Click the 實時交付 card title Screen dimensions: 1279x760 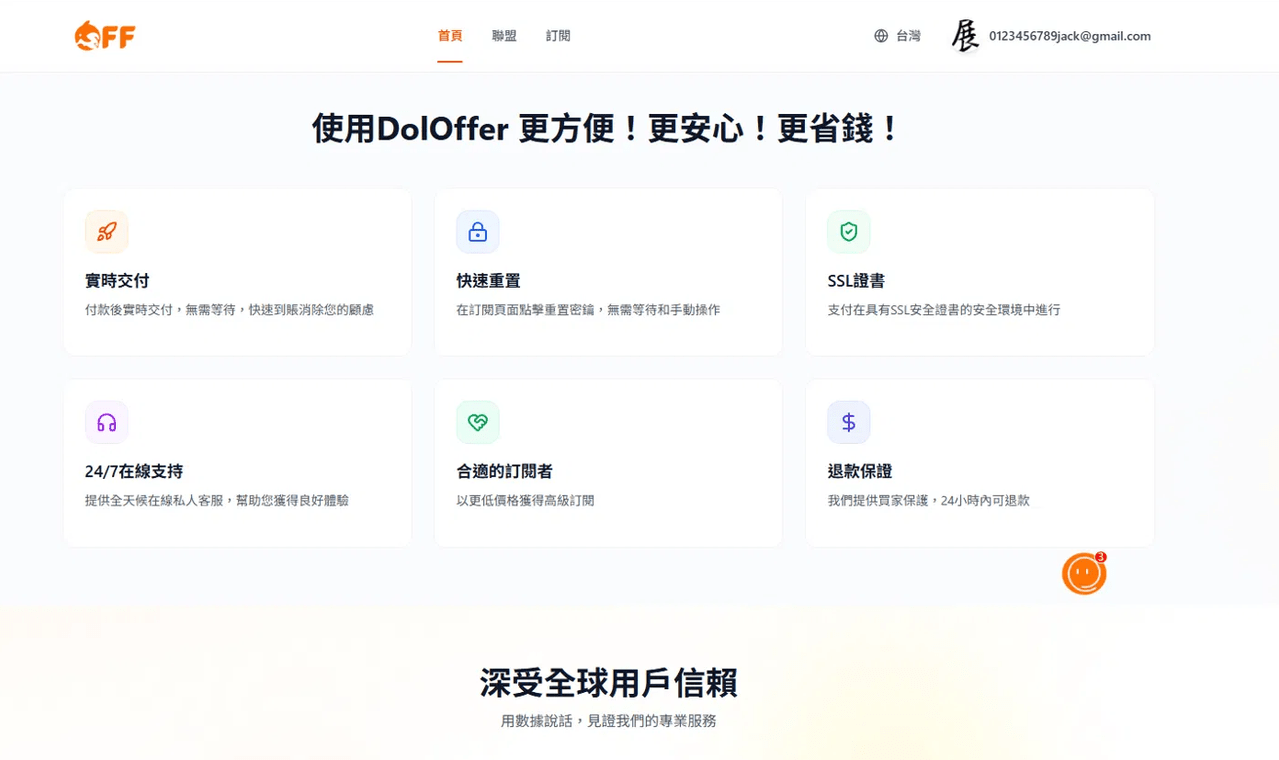[117, 281]
